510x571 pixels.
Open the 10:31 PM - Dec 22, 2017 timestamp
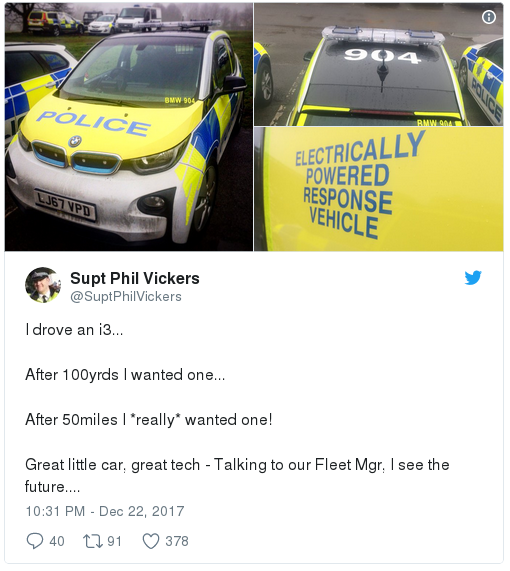[105, 511]
